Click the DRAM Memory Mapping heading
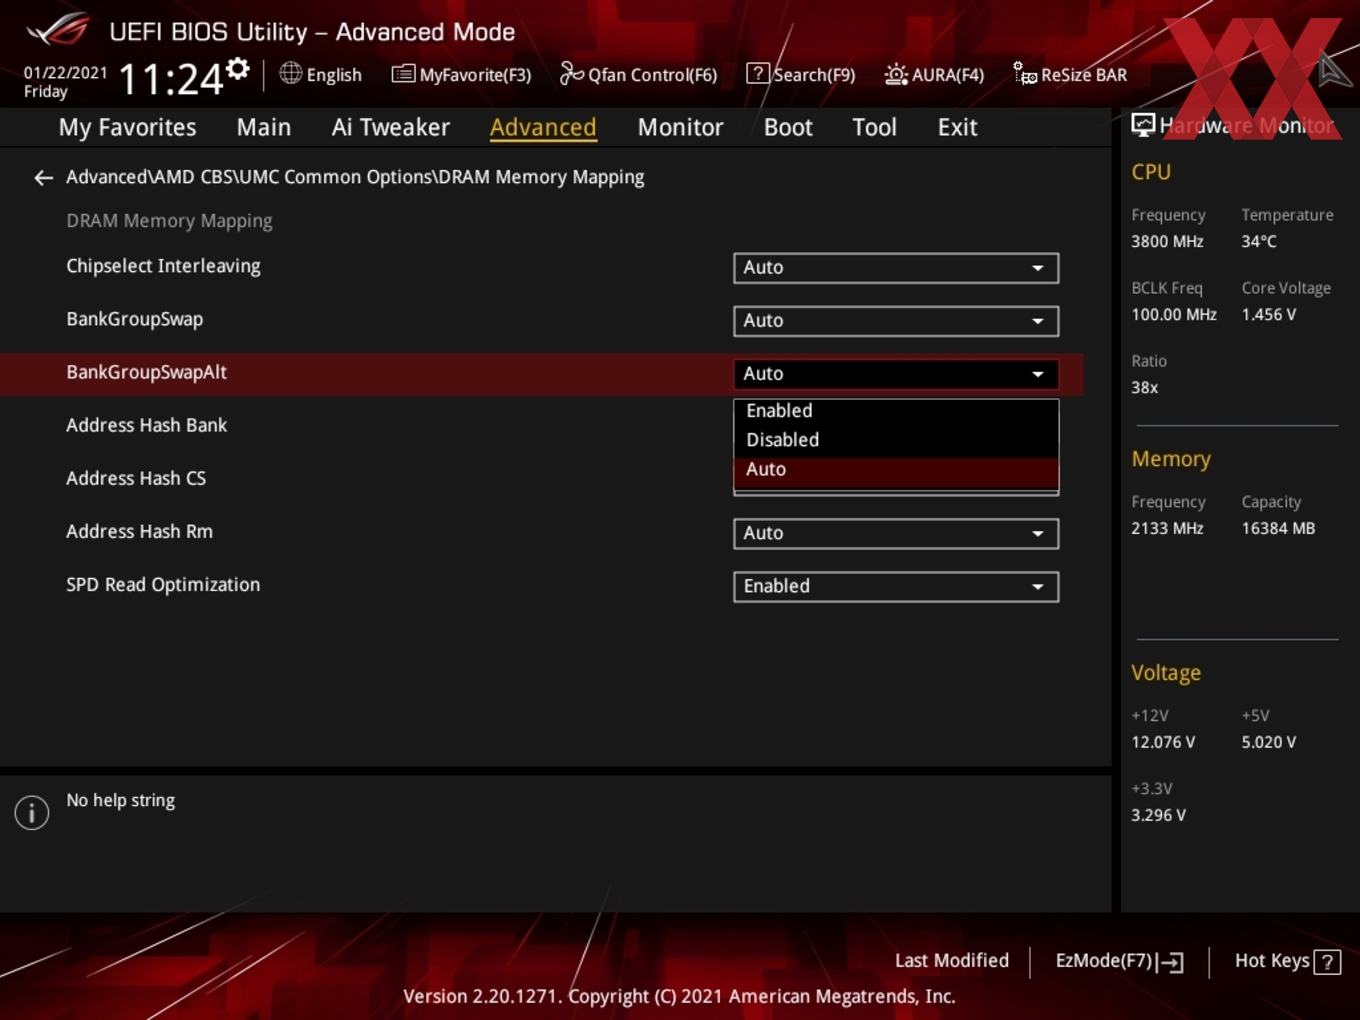The width and height of the screenshot is (1360, 1020). 169,221
